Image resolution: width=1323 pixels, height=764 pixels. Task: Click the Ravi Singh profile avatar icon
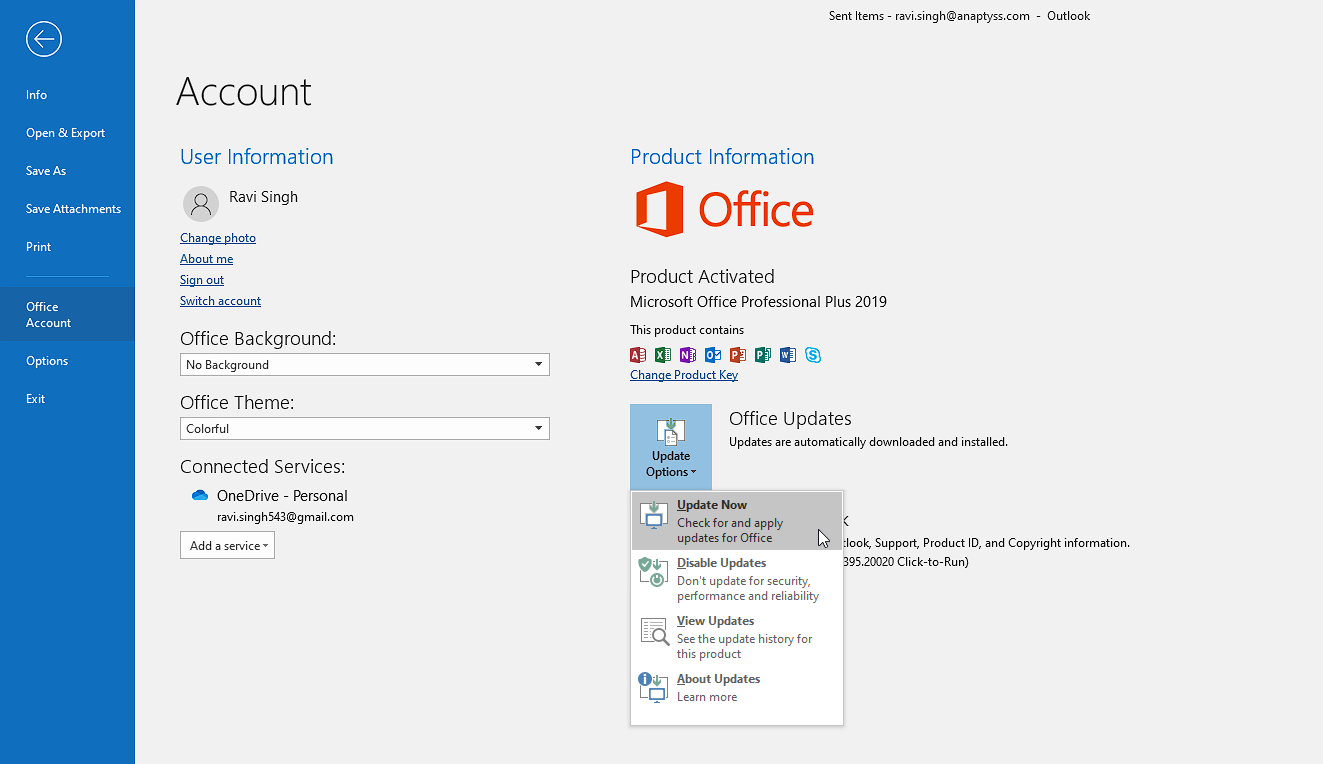[x=200, y=203]
